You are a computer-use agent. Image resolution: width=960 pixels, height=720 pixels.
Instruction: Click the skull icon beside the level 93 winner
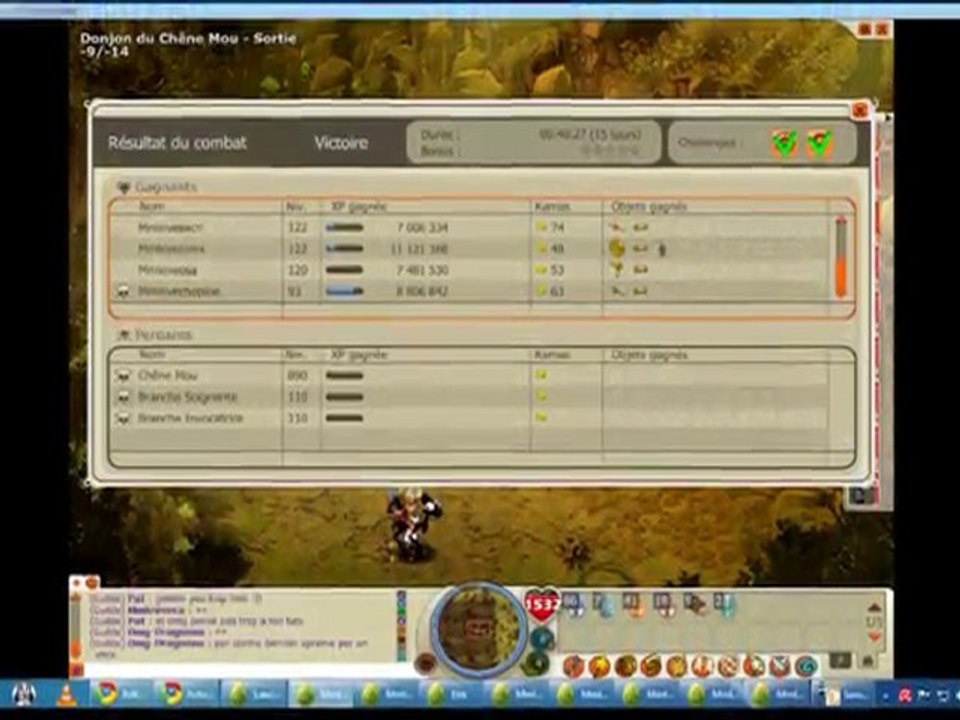124,291
